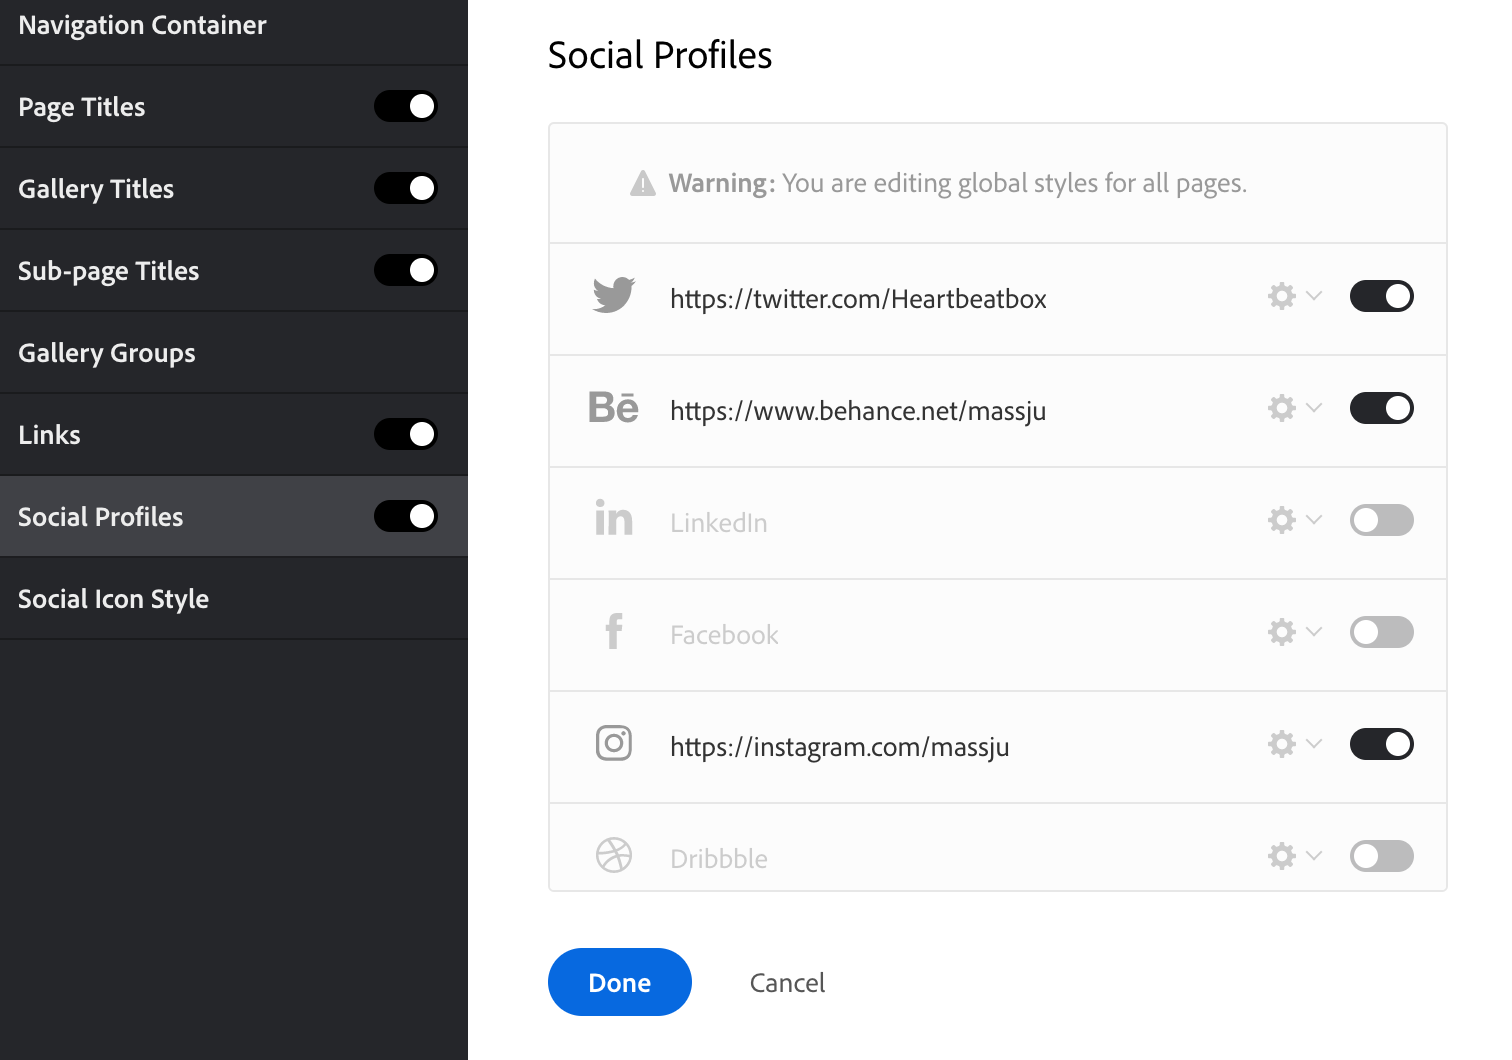Turn off the Page Titles toggle
Viewport: 1512px width, 1060px height.
(x=405, y=106)
